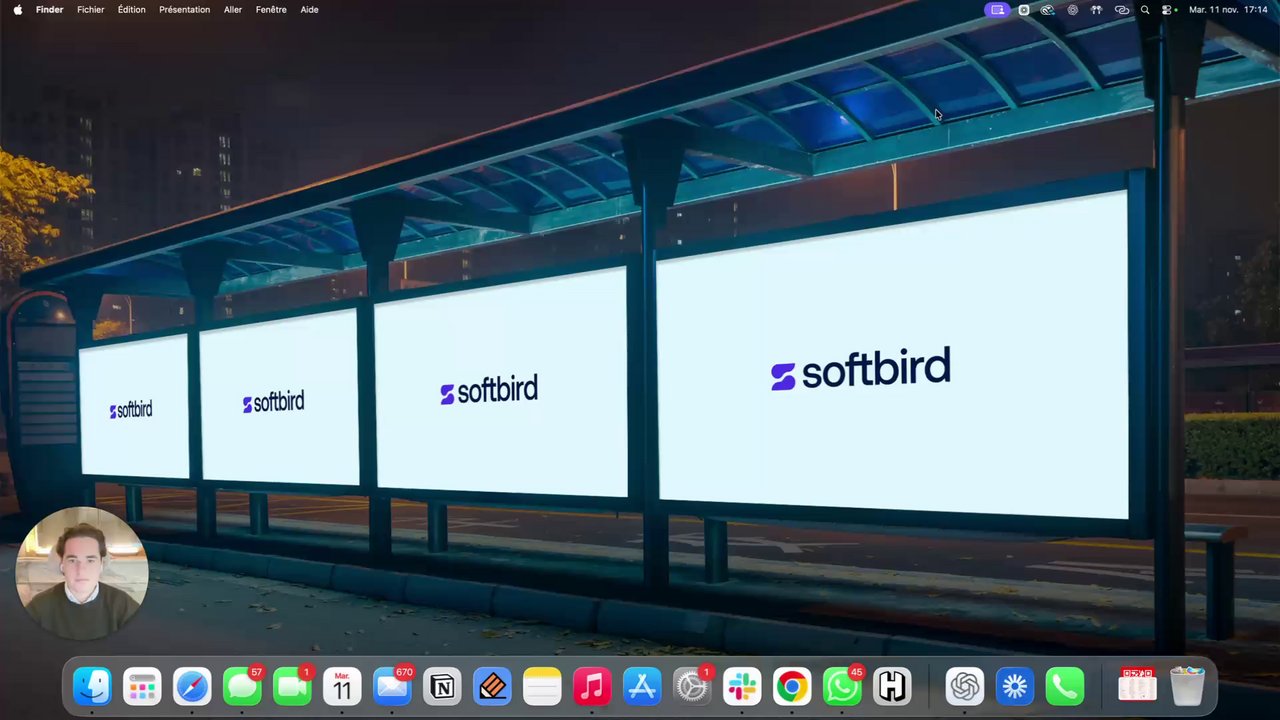
Task: Click the chain link menu bar icon
Action: 1122,9
